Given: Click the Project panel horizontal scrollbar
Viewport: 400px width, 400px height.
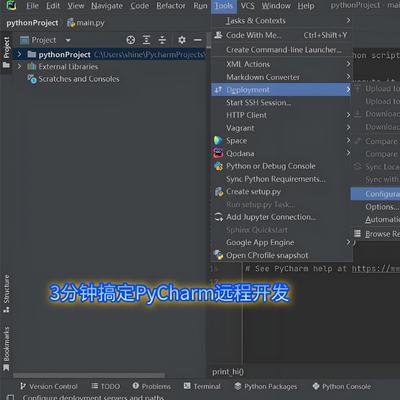Looking at the screenshot, I should [89, 375].
